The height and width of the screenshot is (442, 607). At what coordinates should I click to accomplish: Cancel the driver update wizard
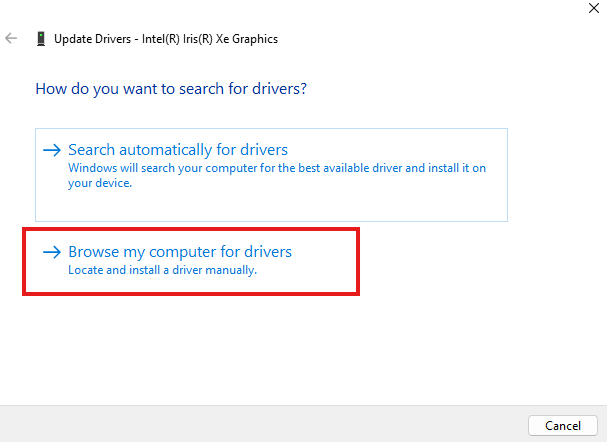[563, 426]
